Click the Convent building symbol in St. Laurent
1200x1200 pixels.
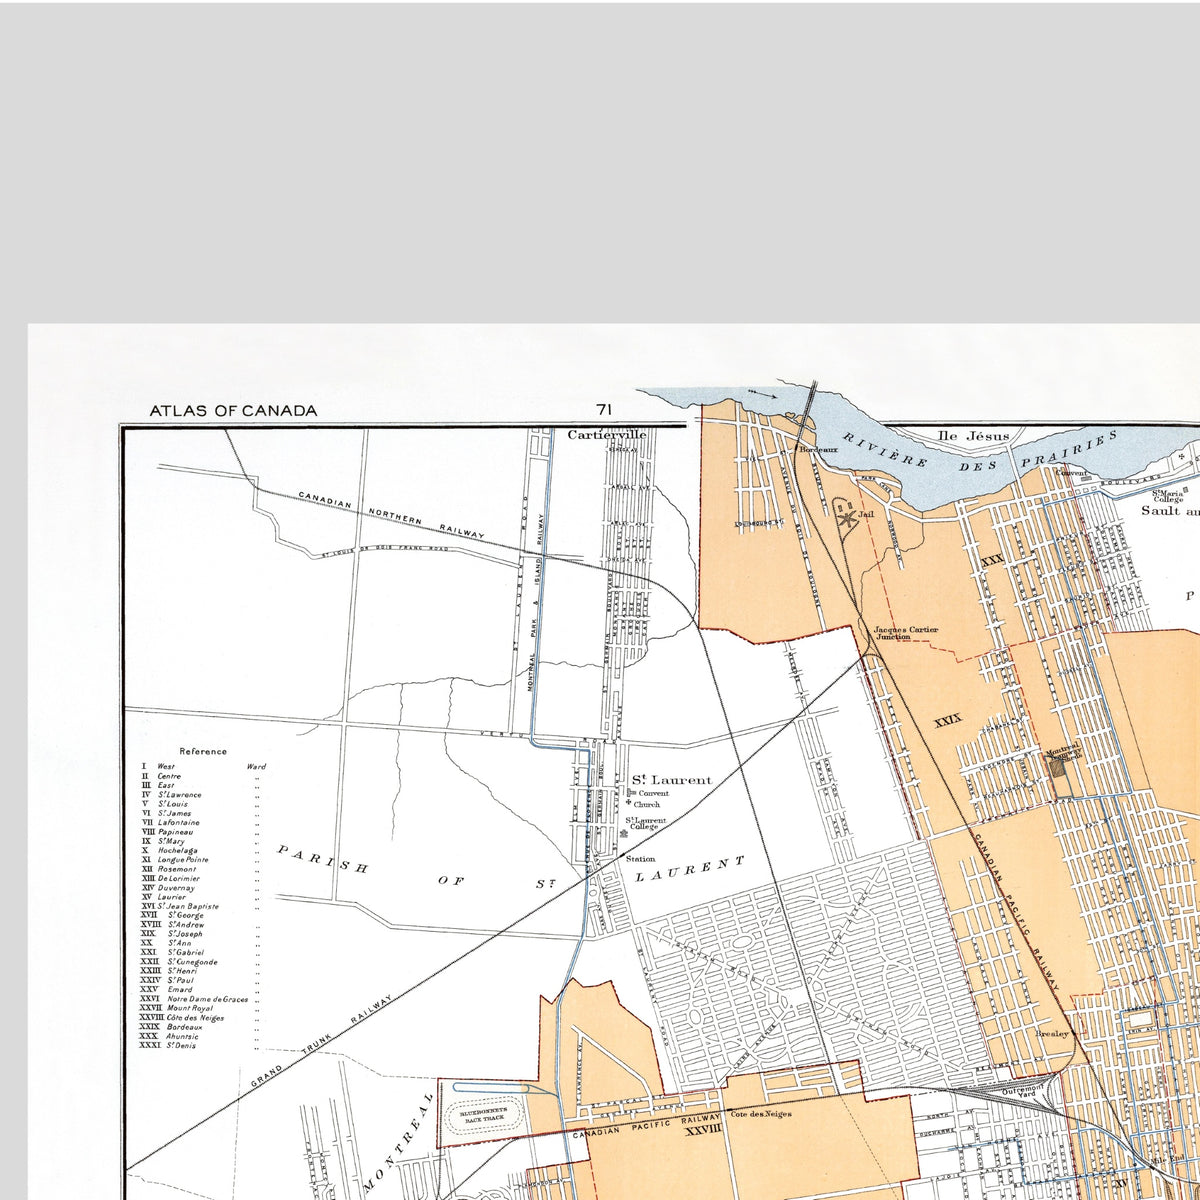[x=631, y=793]
